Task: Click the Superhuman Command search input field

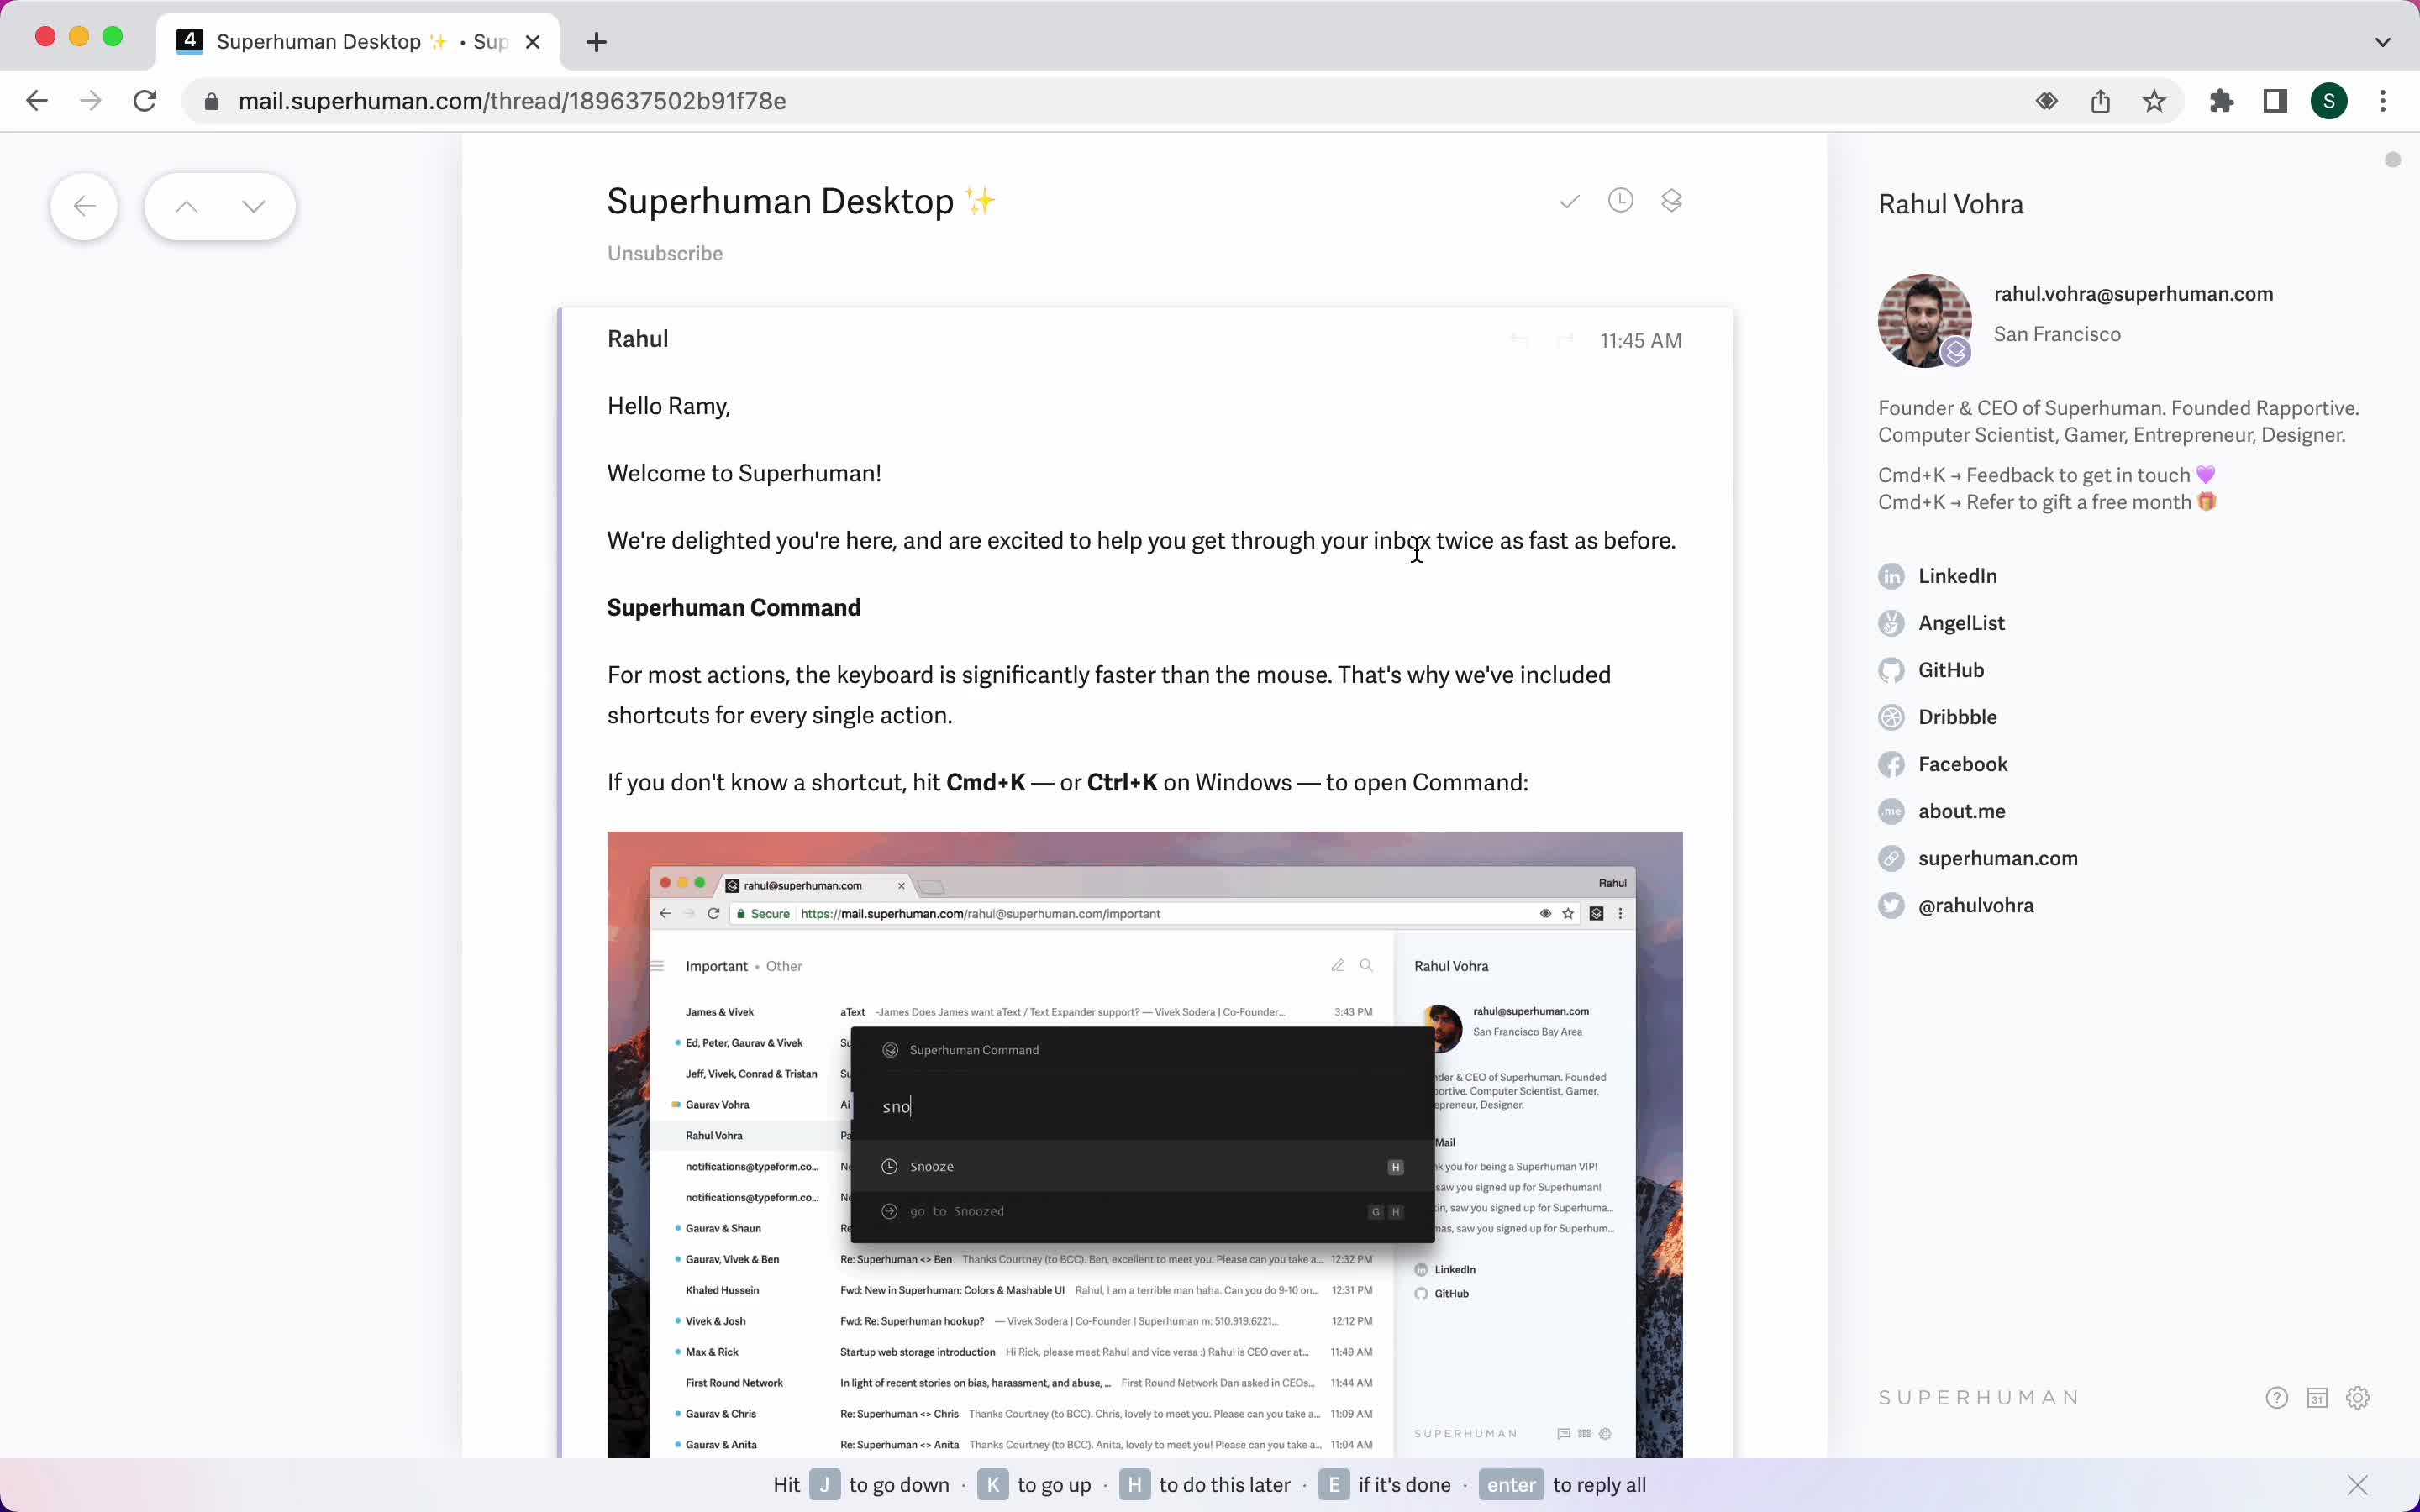Action: pyautogui.click(x=1143, y=1105)
